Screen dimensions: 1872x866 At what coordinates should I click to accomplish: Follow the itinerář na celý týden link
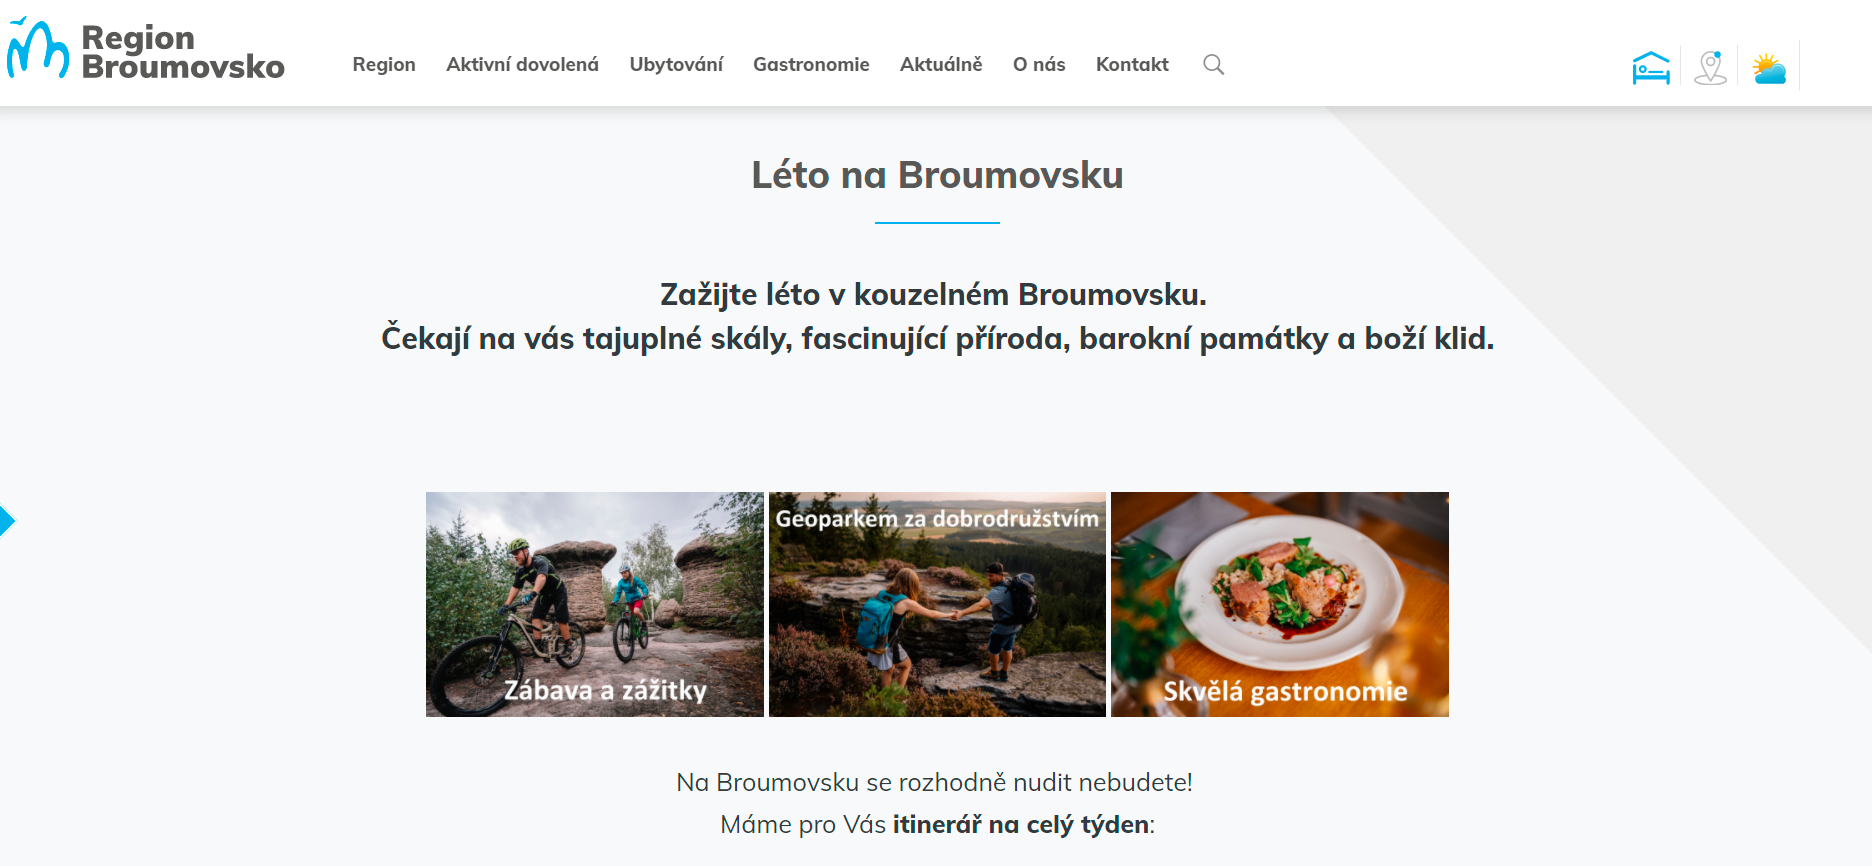coord(1021,825)
